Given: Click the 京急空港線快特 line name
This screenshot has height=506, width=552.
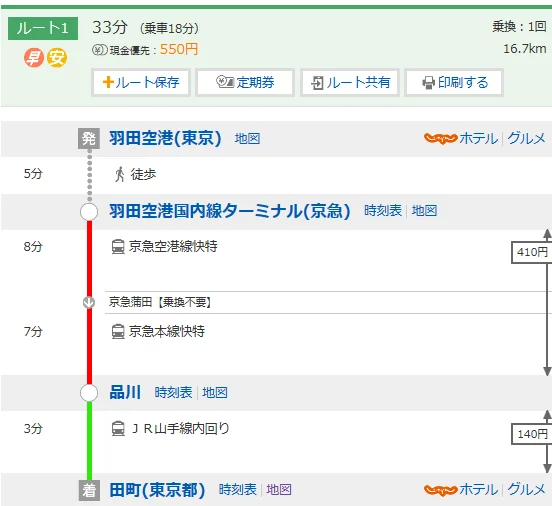Looking at the screenshot, I should click(173, 246).
